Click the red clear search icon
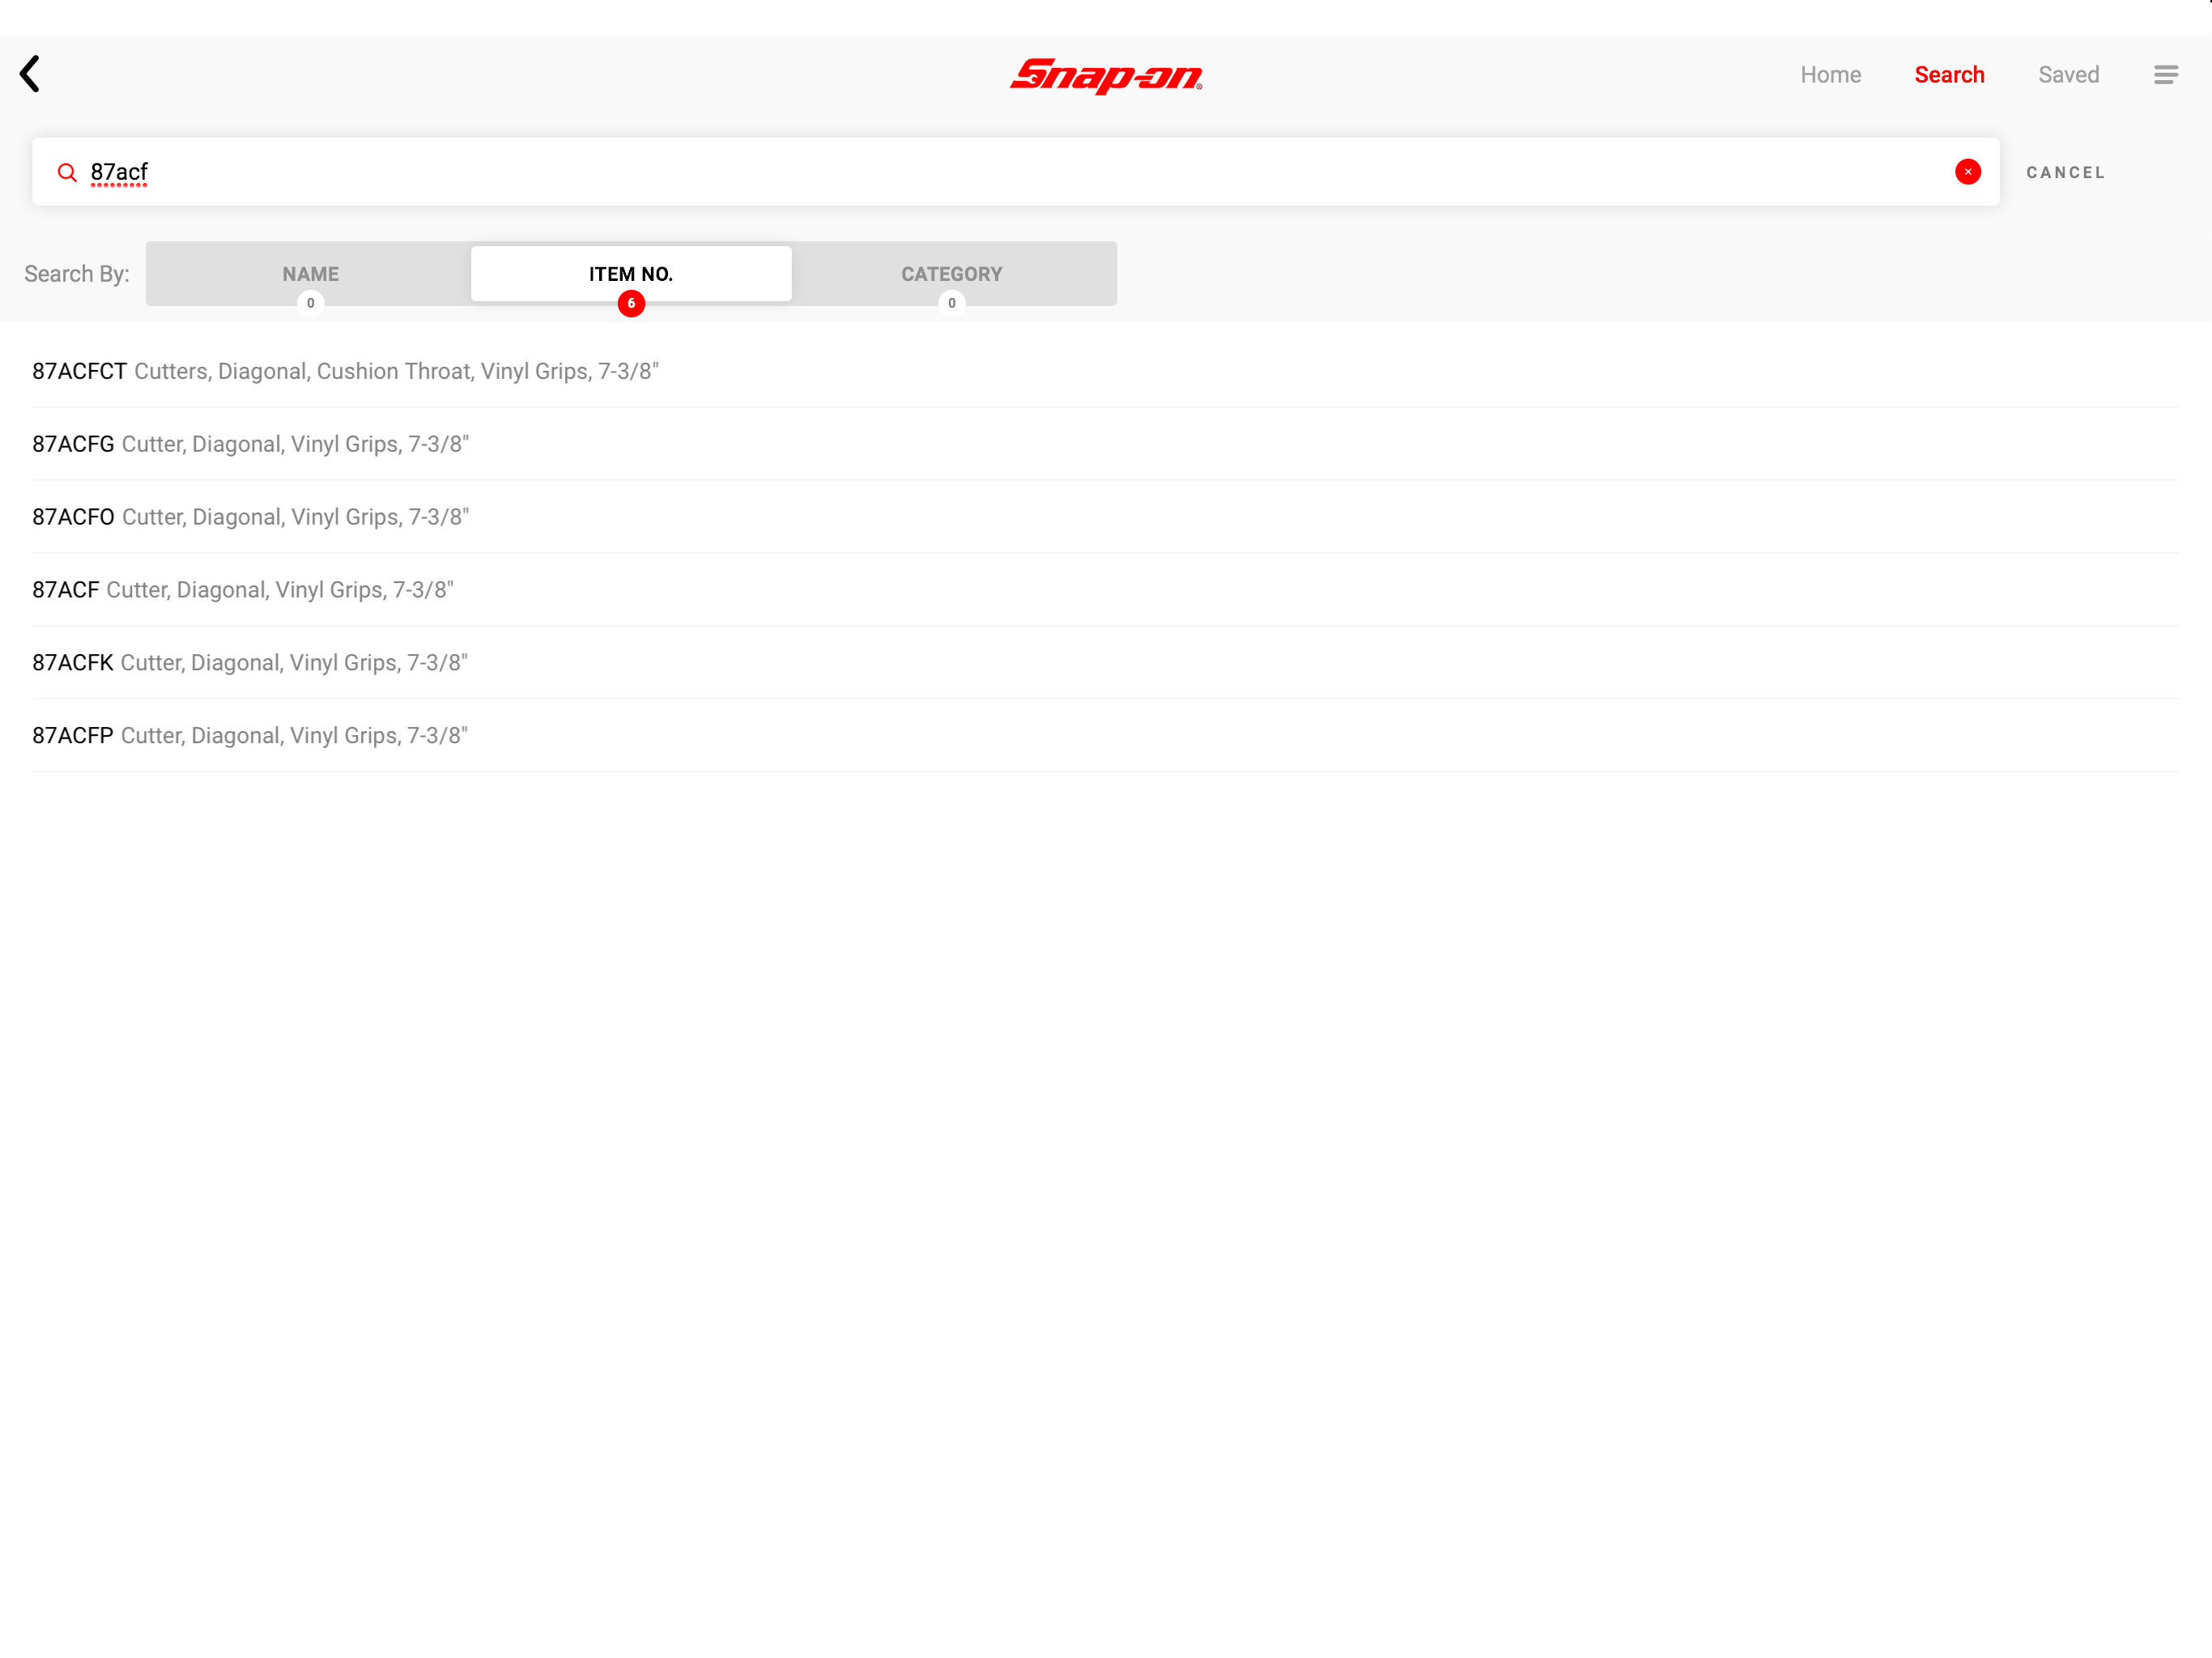The width and height of the screenshot is (2212, 1658). click(1967, 172)
